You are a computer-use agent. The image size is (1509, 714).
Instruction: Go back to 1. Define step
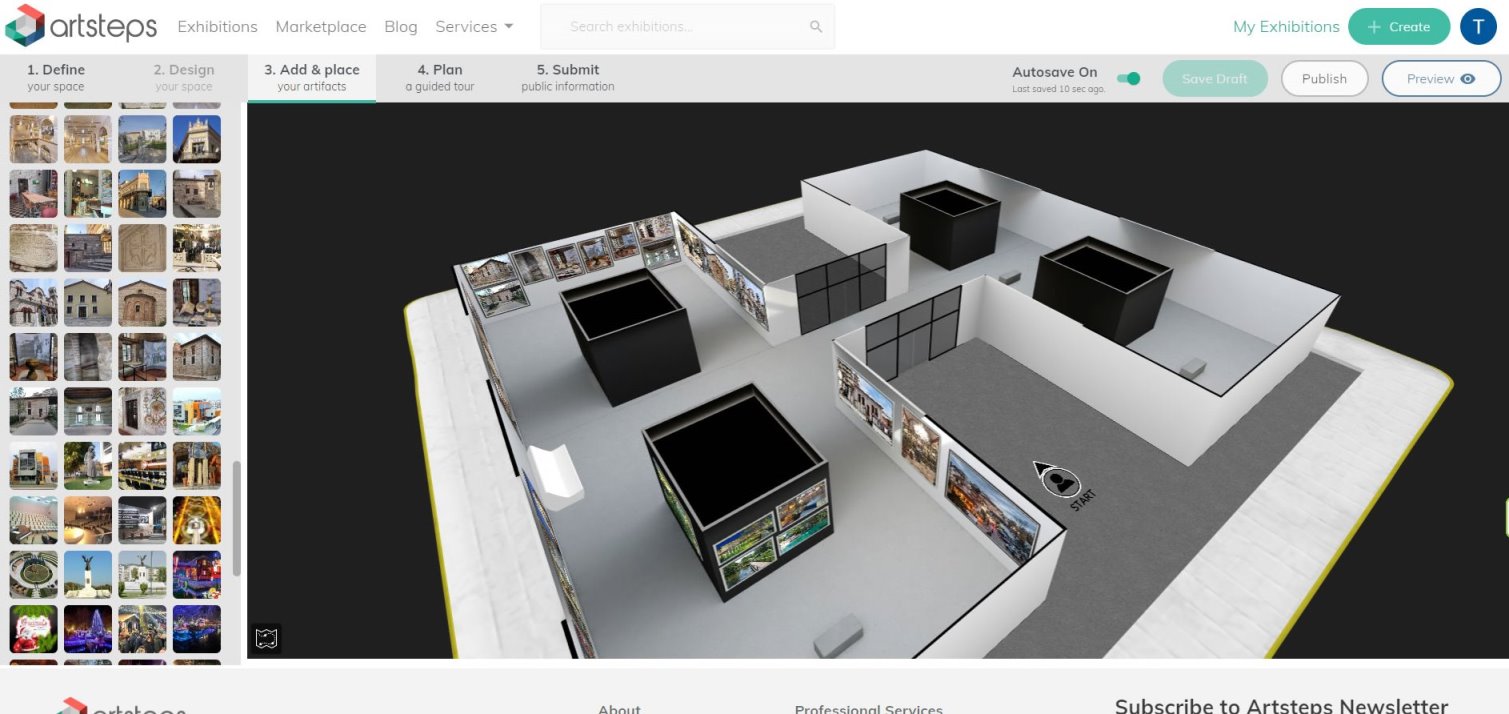[x=56, y=78]
